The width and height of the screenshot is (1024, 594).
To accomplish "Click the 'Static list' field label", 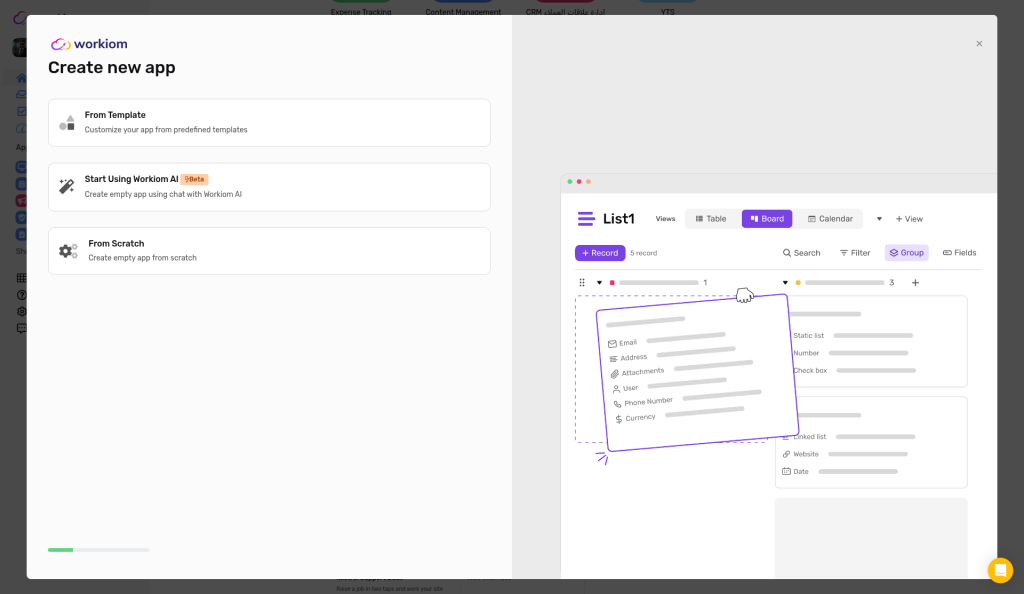I will 808,336.
